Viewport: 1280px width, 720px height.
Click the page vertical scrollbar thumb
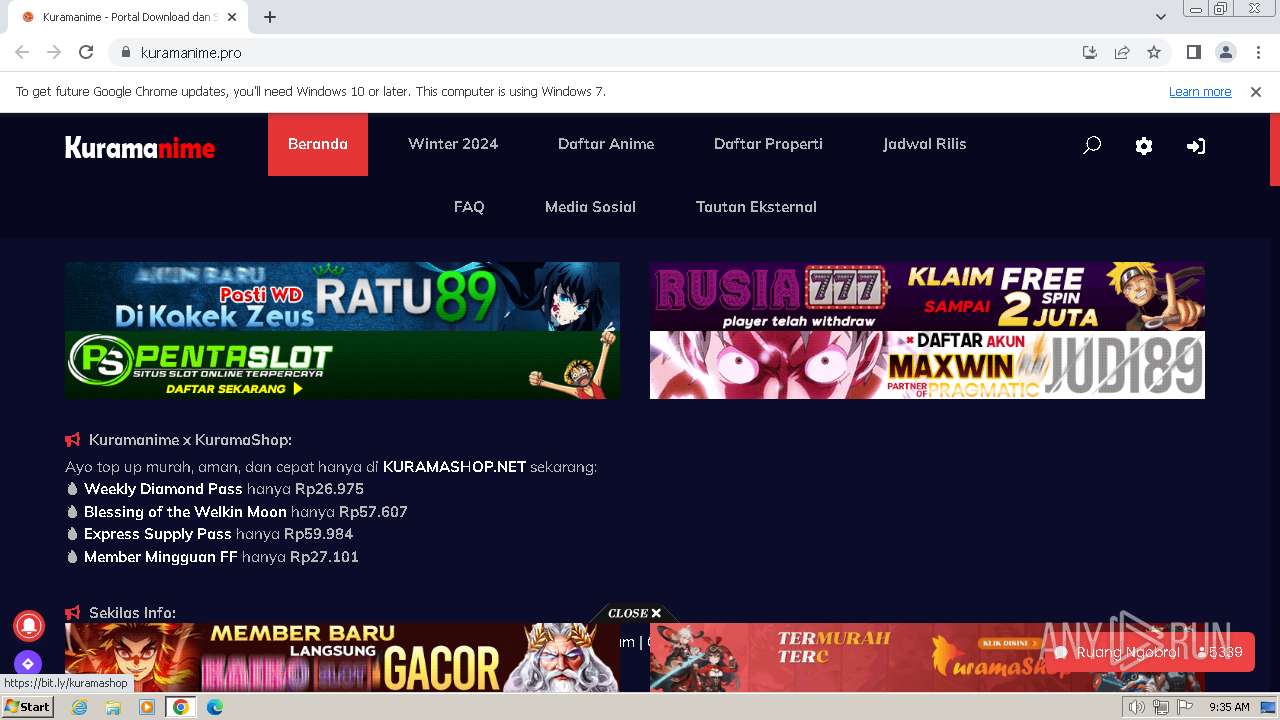1274,150
